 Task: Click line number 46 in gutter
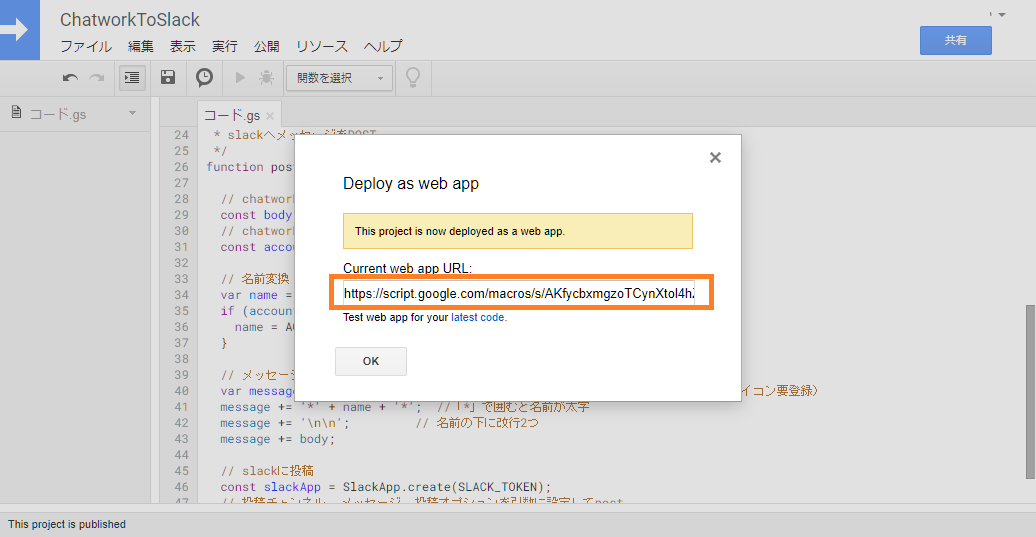coord(181,487)
